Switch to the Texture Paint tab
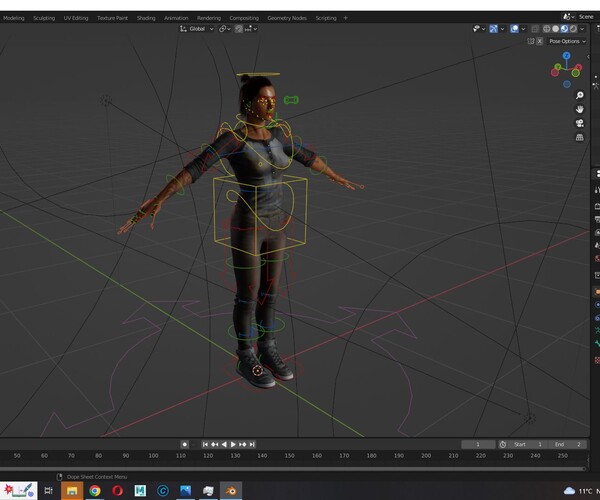 click(112, 18)
